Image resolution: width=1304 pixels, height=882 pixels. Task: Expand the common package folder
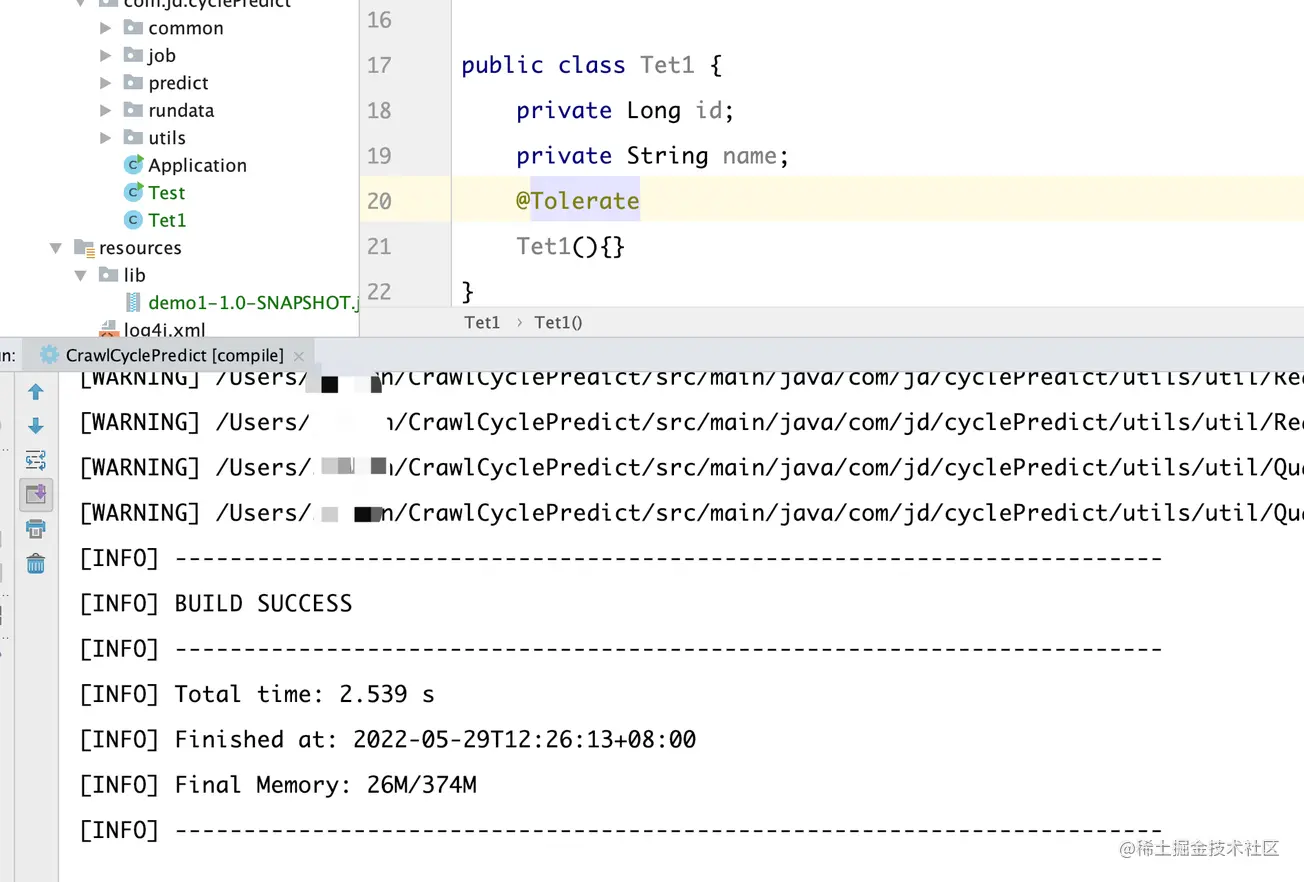[106, 28]
